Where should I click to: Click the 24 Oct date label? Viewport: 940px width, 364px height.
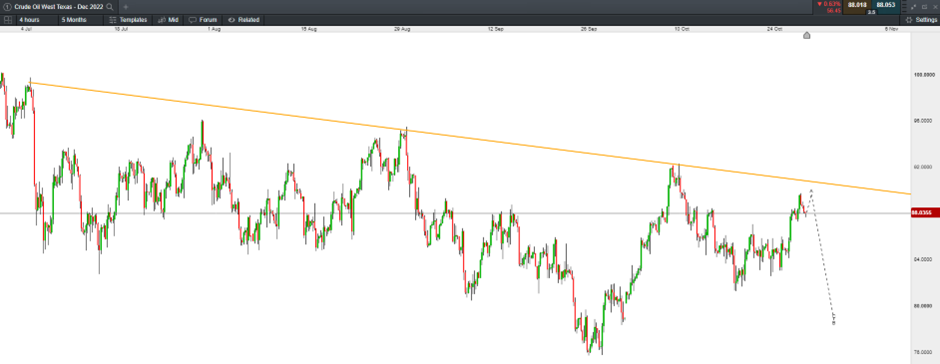[x=775, y=29]
